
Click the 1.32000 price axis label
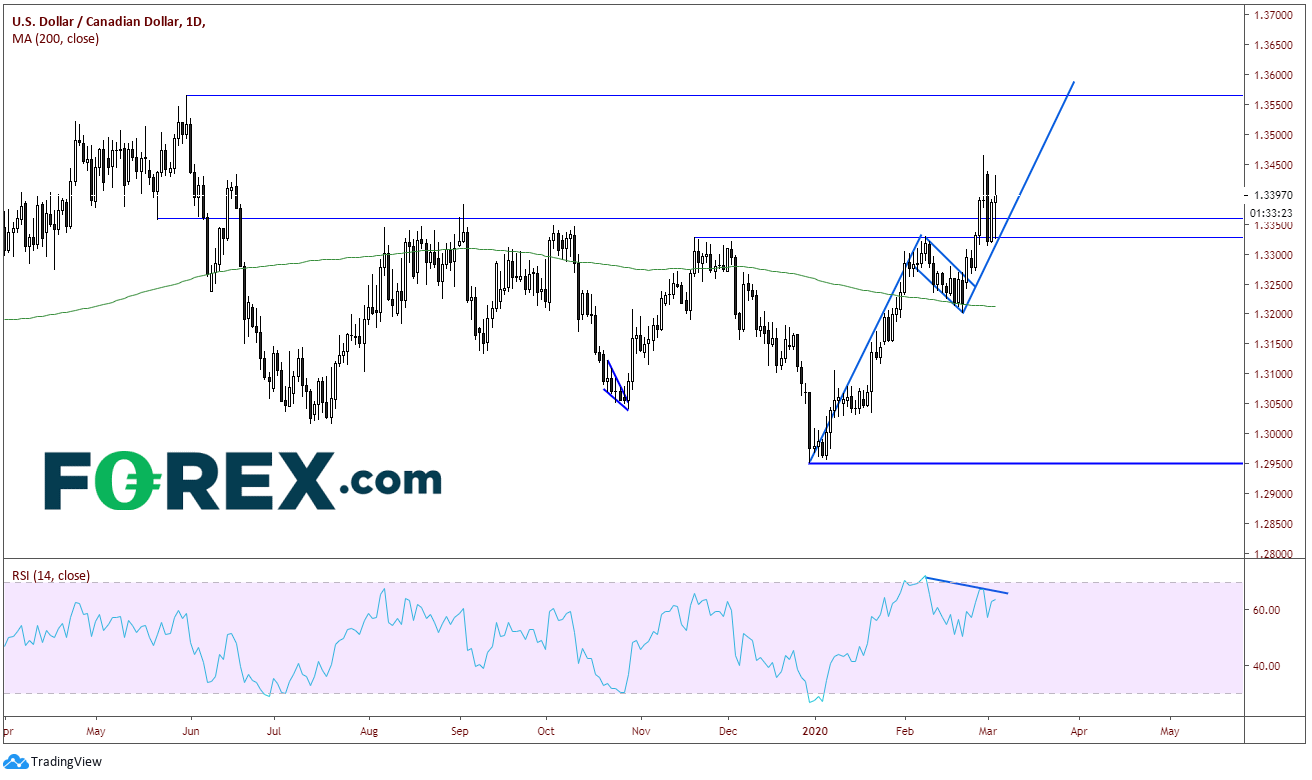[x=1274, y=315]
